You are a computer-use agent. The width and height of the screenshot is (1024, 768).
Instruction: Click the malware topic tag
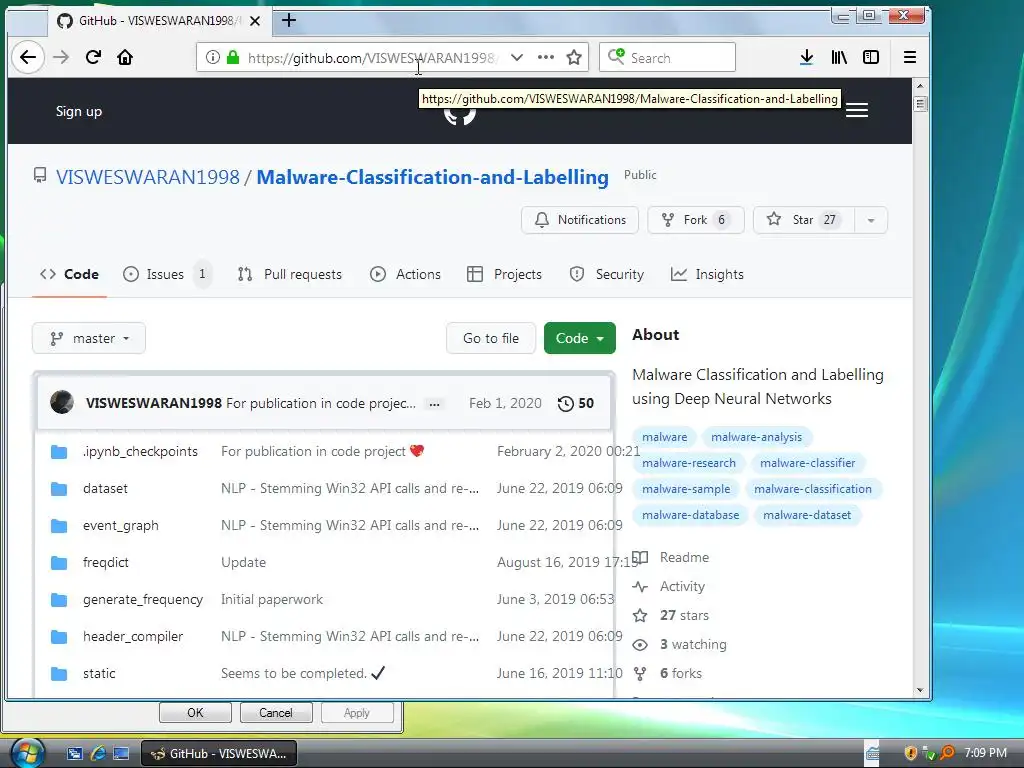(664, 437)
